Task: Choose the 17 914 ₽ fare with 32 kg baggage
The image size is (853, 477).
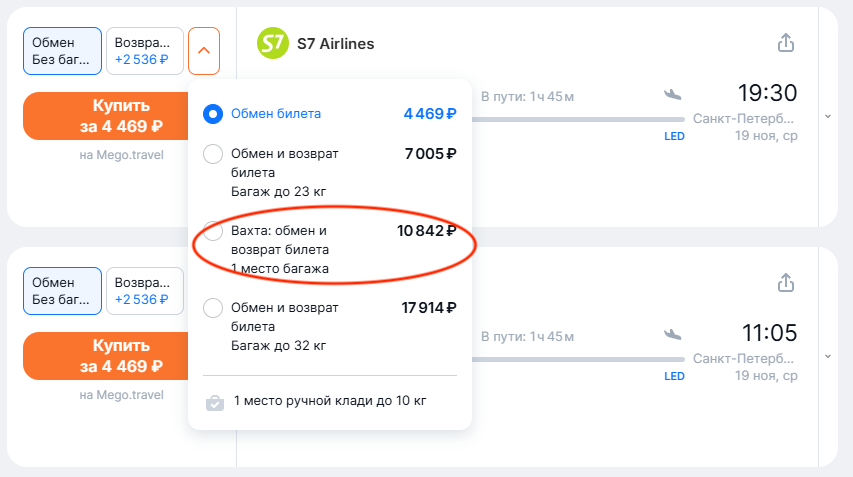Action: click(212, 309)
